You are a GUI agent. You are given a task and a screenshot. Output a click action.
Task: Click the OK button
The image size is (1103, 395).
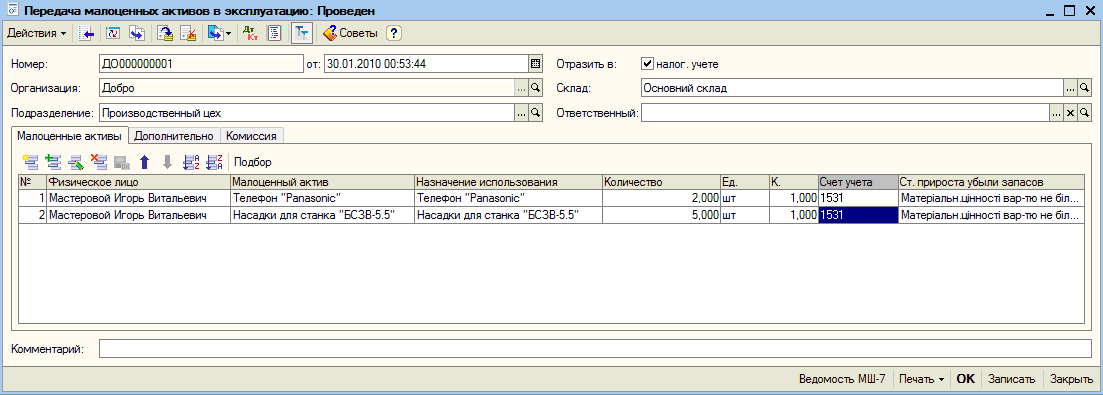pyautogui.click(x=966, y=379)
